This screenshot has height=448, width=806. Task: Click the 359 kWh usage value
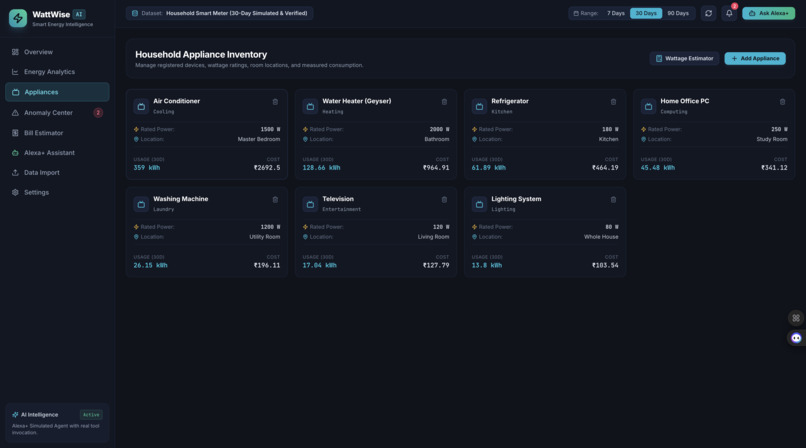[146, 167]
